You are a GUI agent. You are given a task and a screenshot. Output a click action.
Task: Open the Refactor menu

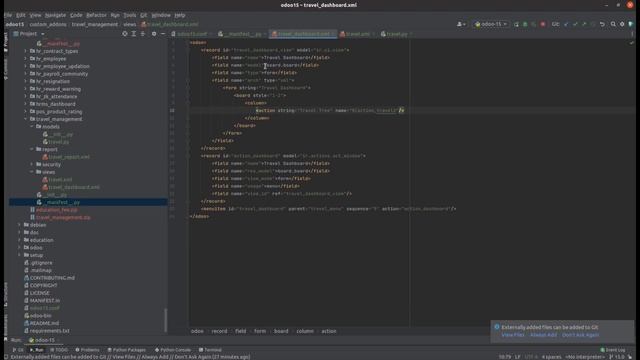(x=96, y=15)
